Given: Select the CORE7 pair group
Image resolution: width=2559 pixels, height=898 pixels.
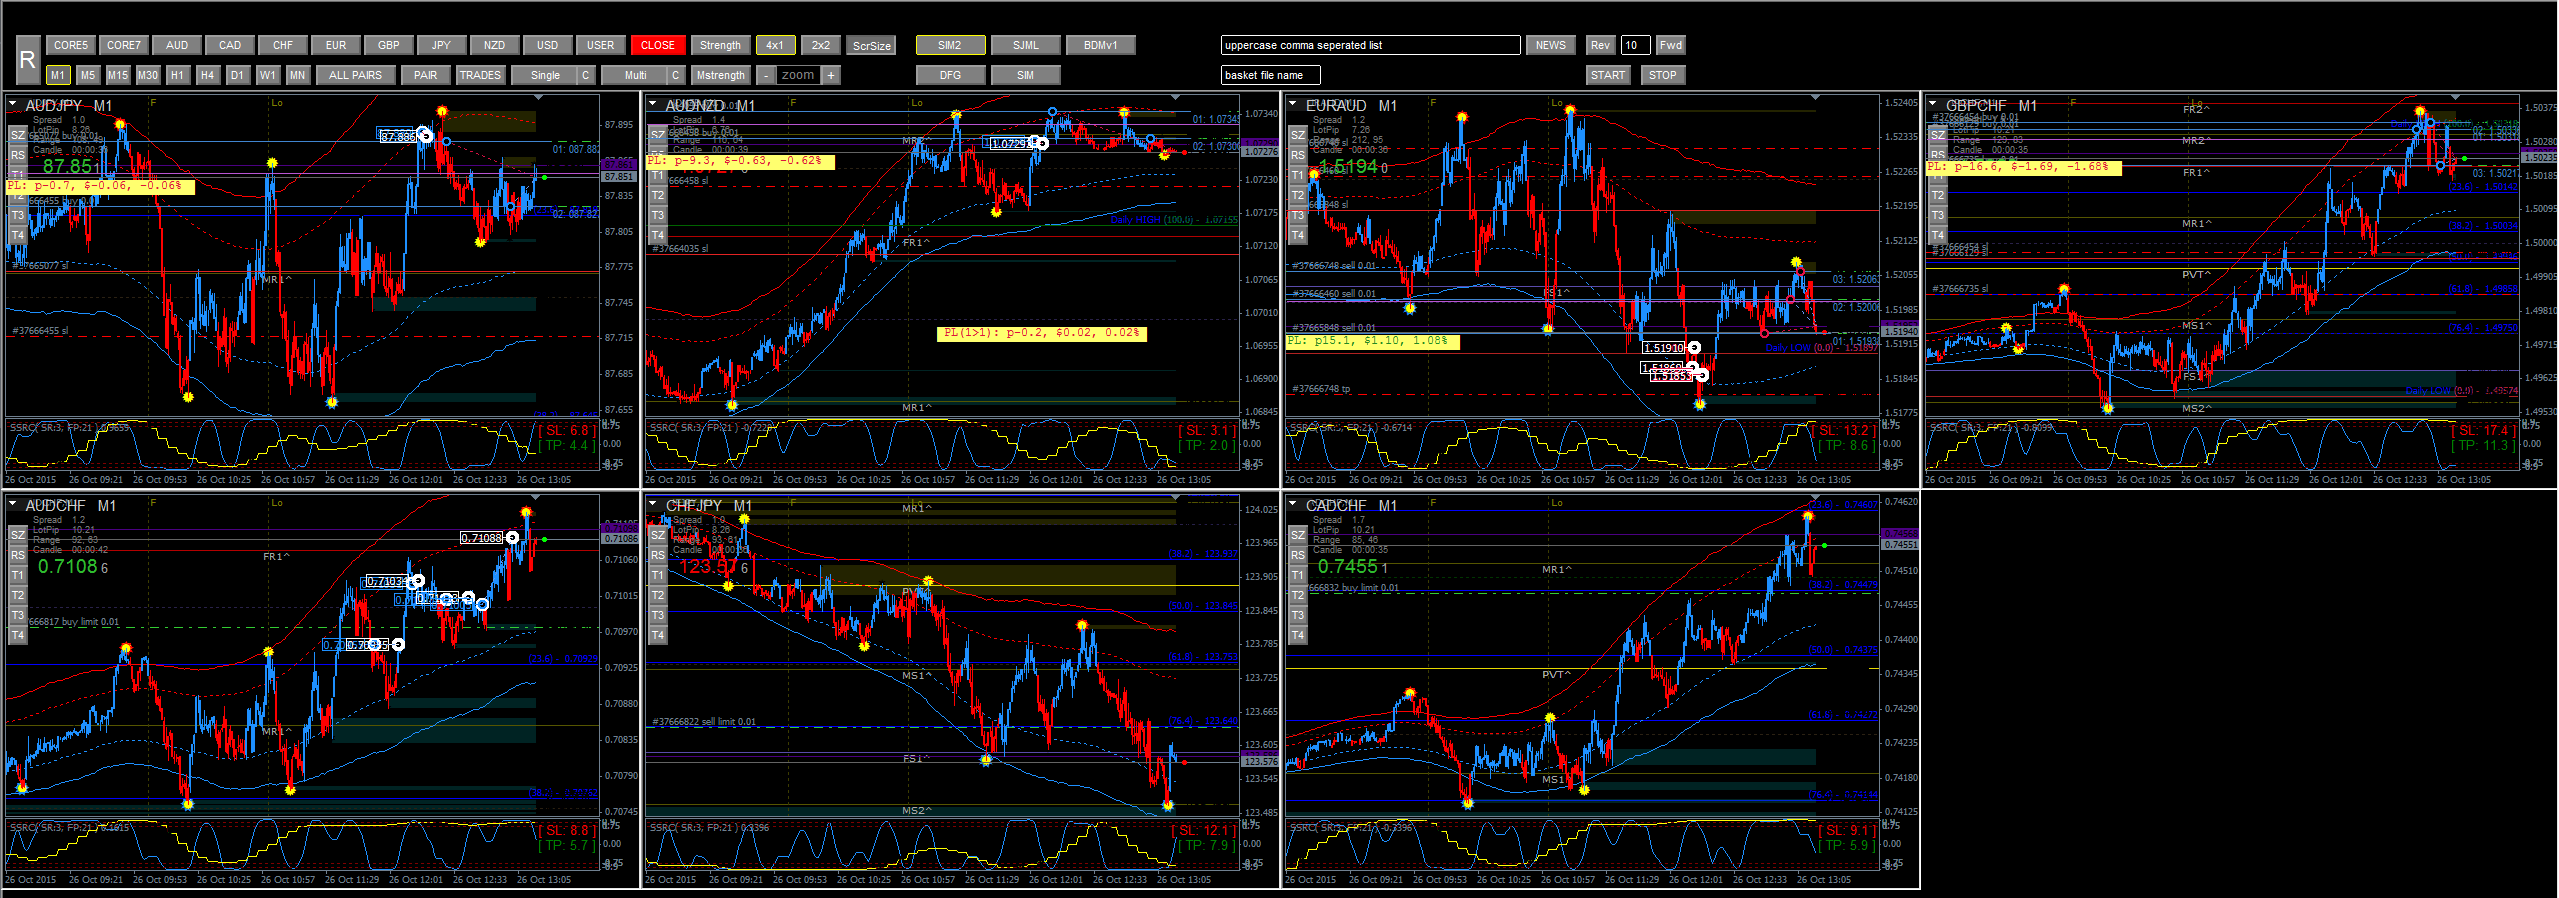Looking at the screenshot, I should click(x=123, y=45).
